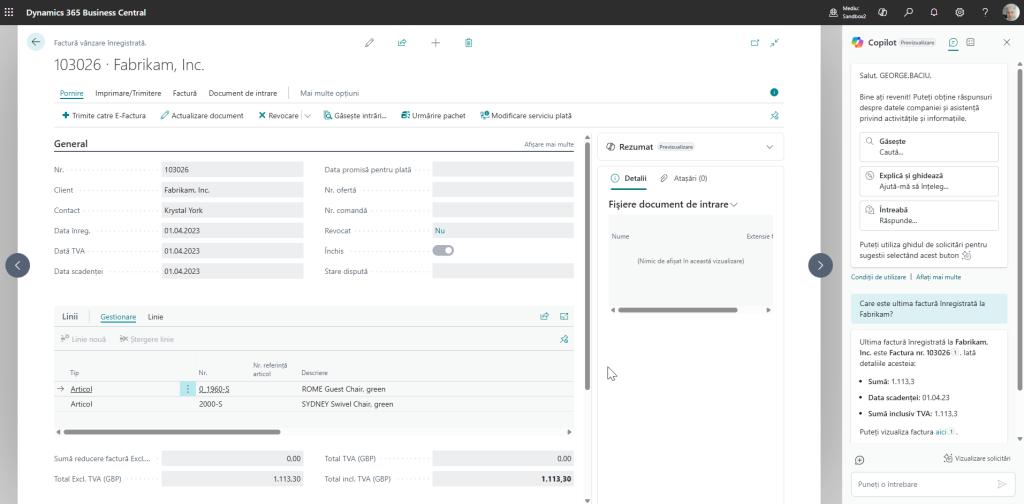Click the file list horizontal scrollbar
The width and height of the screenshot is (1024, 504).
pos(677,310)
